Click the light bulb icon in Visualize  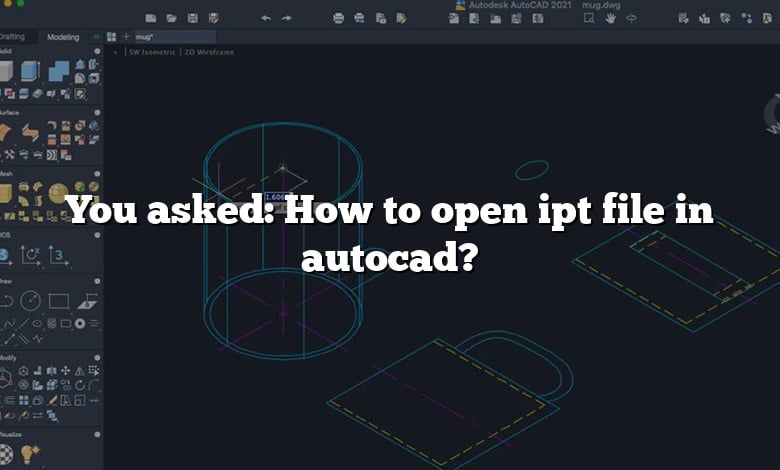point(29,455)
